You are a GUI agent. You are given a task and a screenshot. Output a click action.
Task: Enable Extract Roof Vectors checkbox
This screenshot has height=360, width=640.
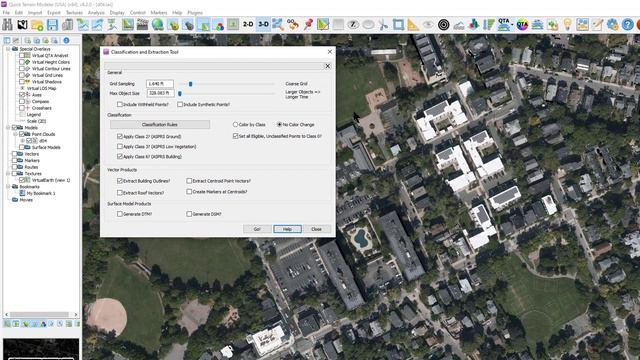pyautogui.click(x=120, y=193)
